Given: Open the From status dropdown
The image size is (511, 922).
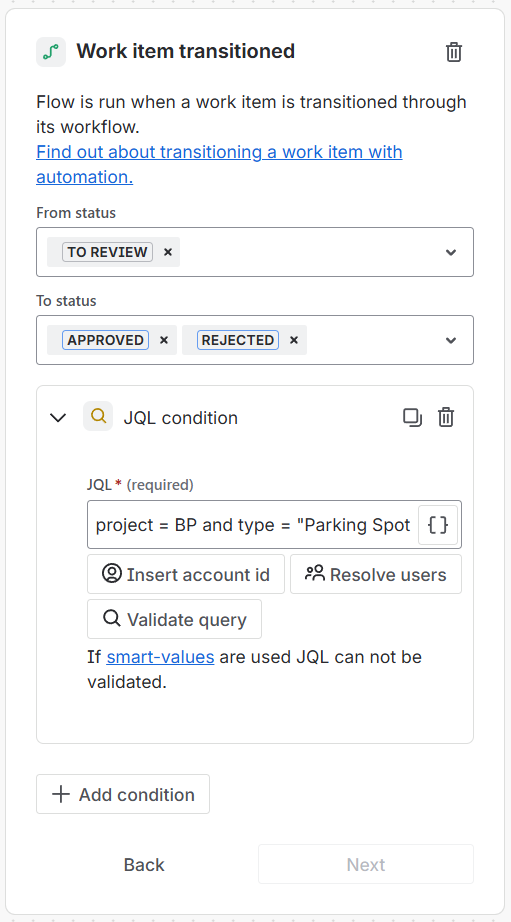Looking at the screenshot, I should coord(450,252).
